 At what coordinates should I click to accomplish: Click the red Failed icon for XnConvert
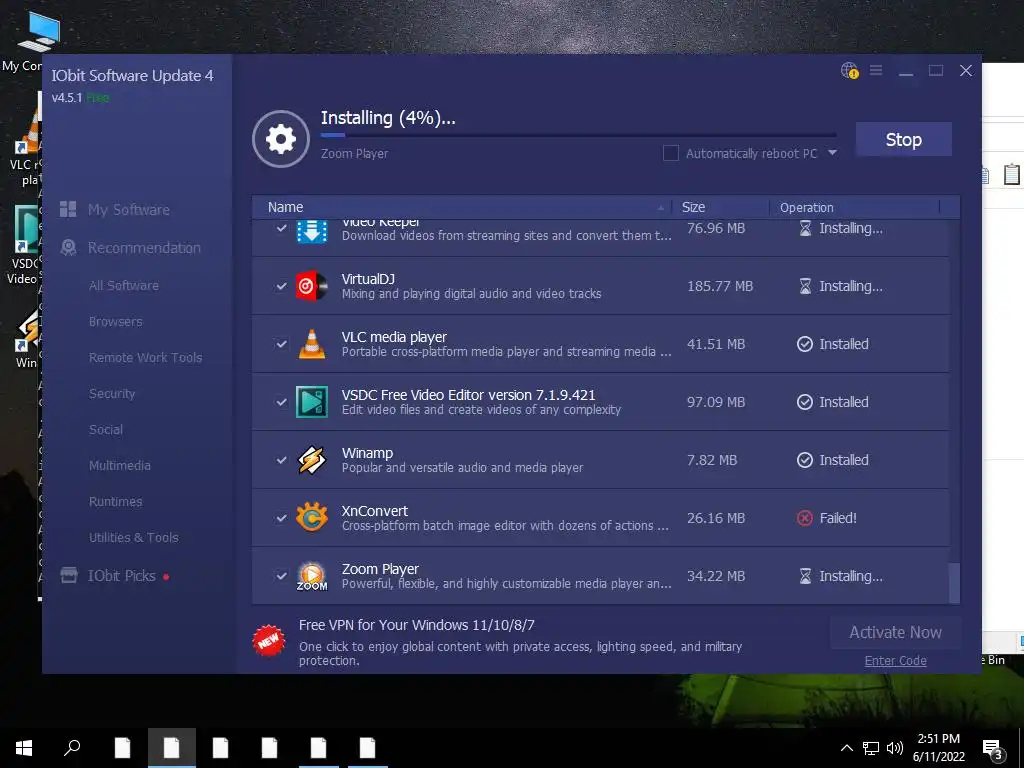(805, 518)
